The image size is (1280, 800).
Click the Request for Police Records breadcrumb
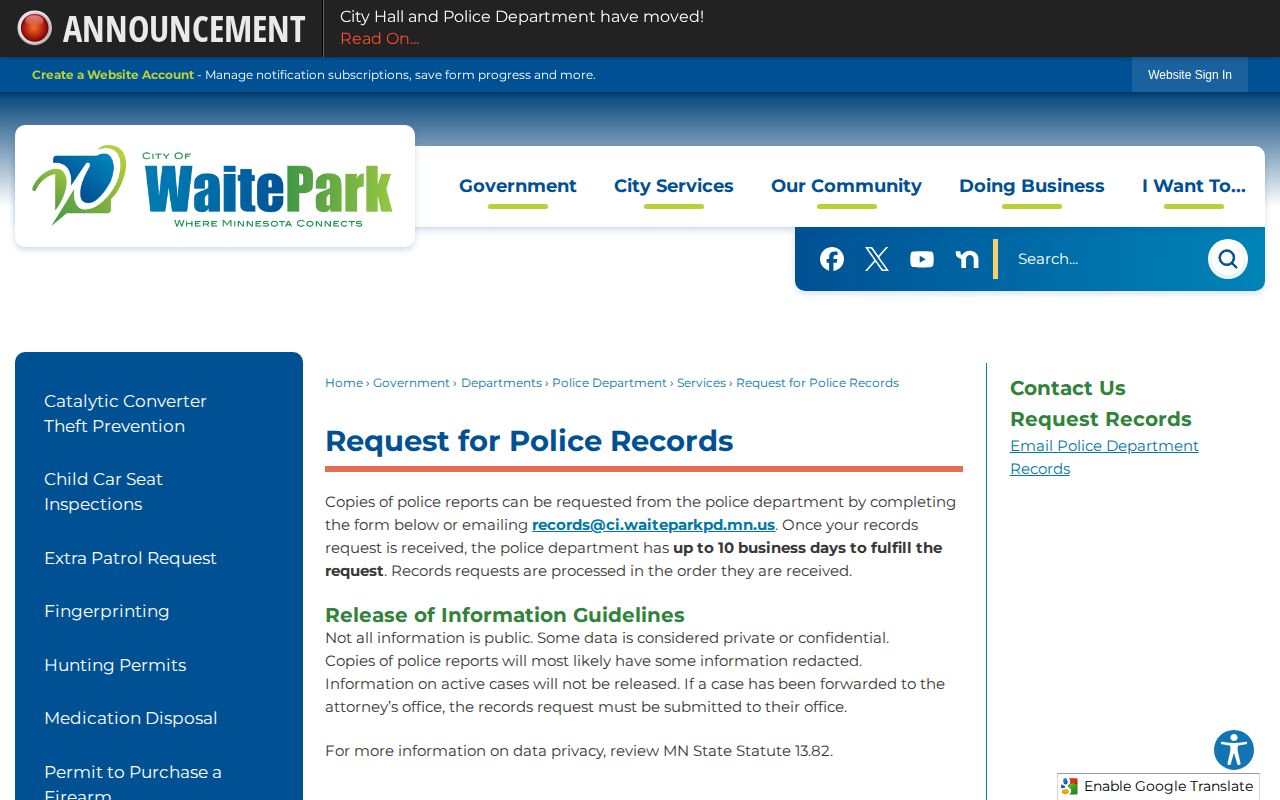(817, 383)
